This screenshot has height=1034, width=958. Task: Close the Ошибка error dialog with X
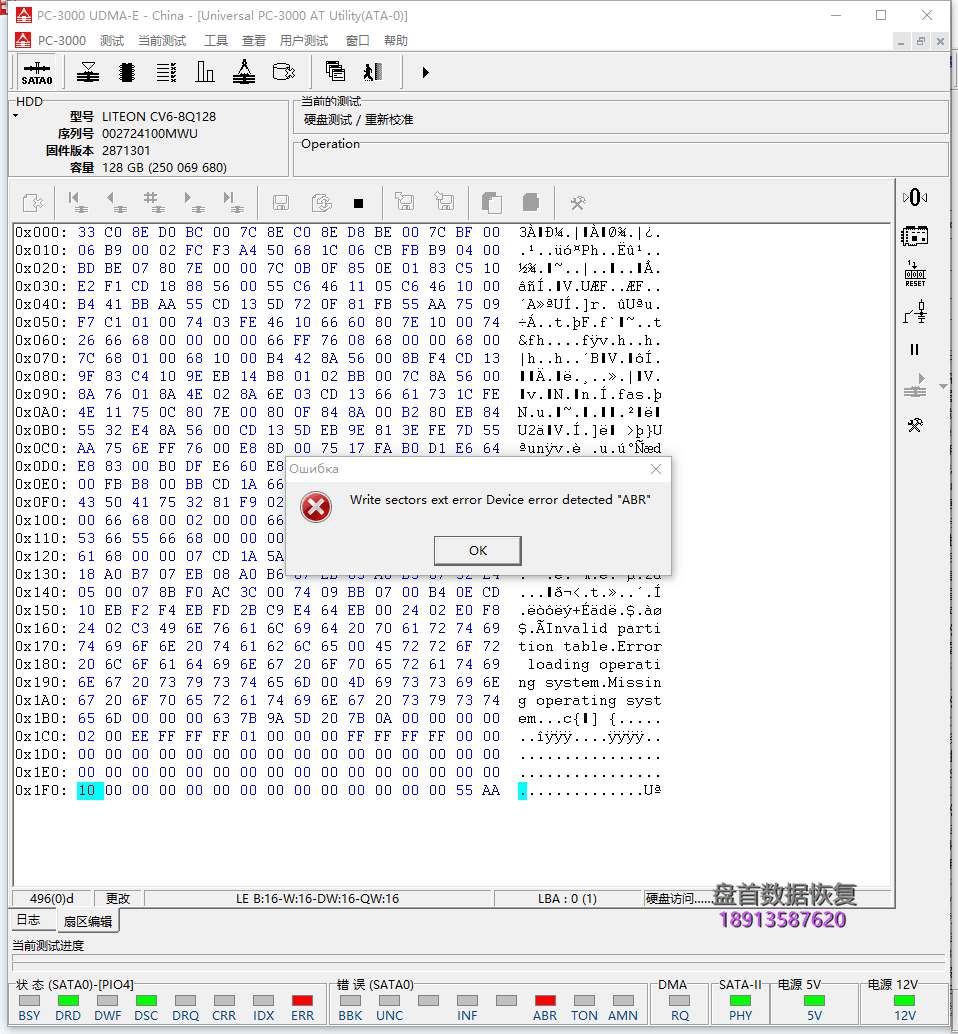pyautogui.click(x=655, y=469)
